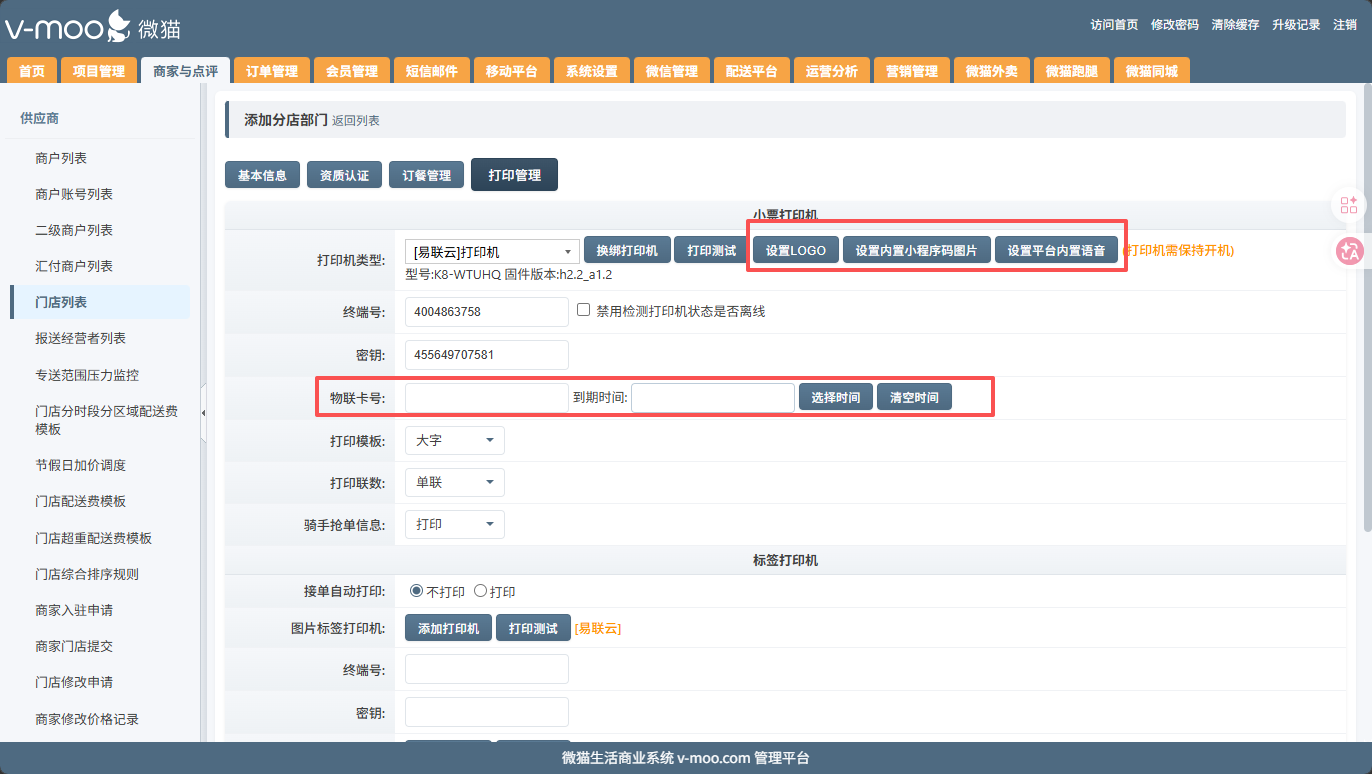Viewport: 1372px width, 774px height.
Task: Click the floating sparkle assistant icon
Action: pyautogui.click(x=1348, y=205)
